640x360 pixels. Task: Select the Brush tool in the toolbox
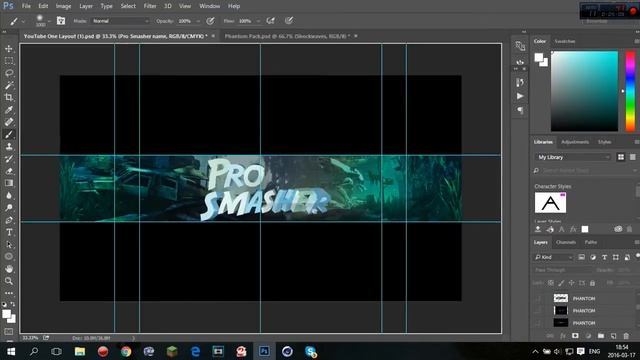[x=9, y=134]
